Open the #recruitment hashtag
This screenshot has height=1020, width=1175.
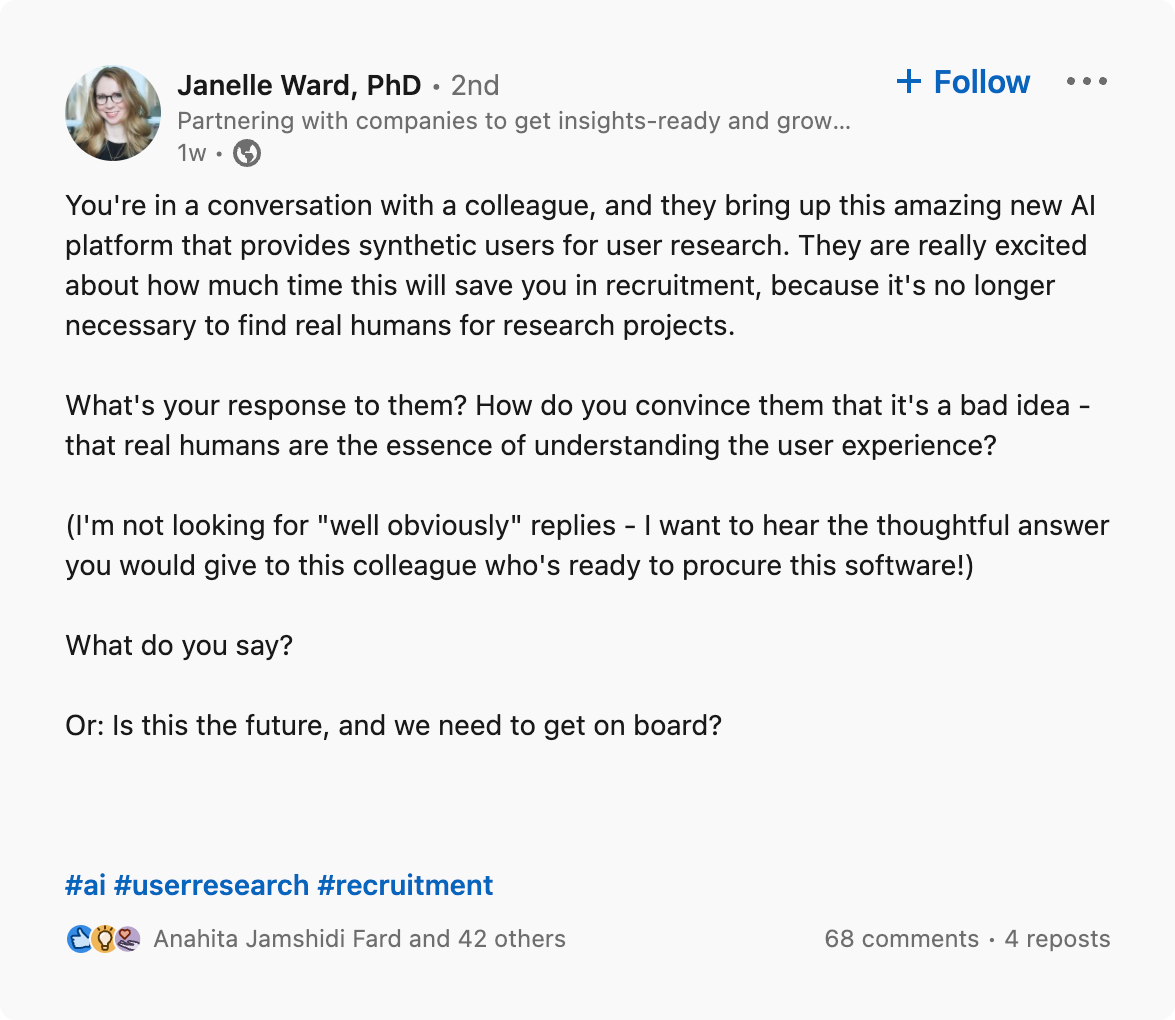pyautogui.click(x=405, y=885)
